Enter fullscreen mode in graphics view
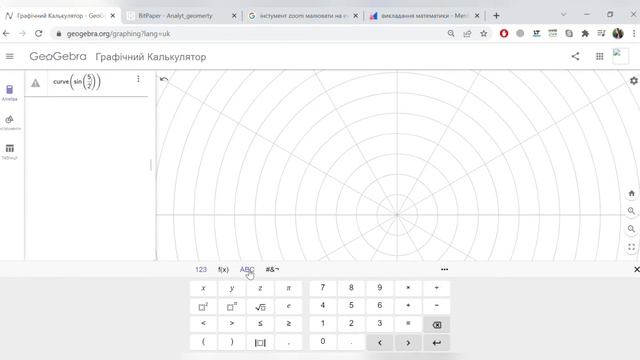The width and height of the screenshot is (640, 360). point(631,247)
